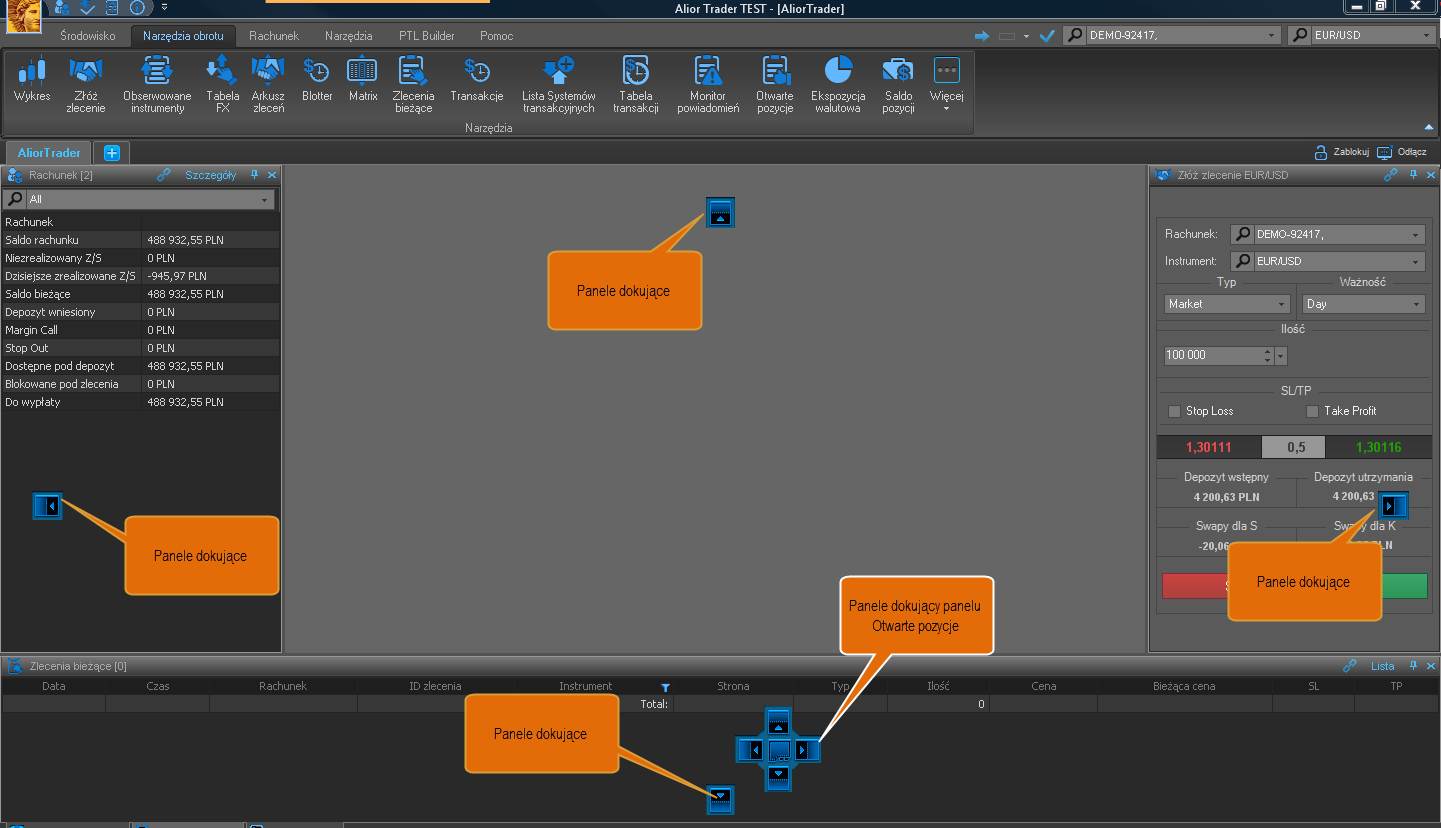This screenshot has width=1441, height=828.
Task: Click Saldo rachunku value 488 932,55 PLN
Action: click(x=185, y=240)
